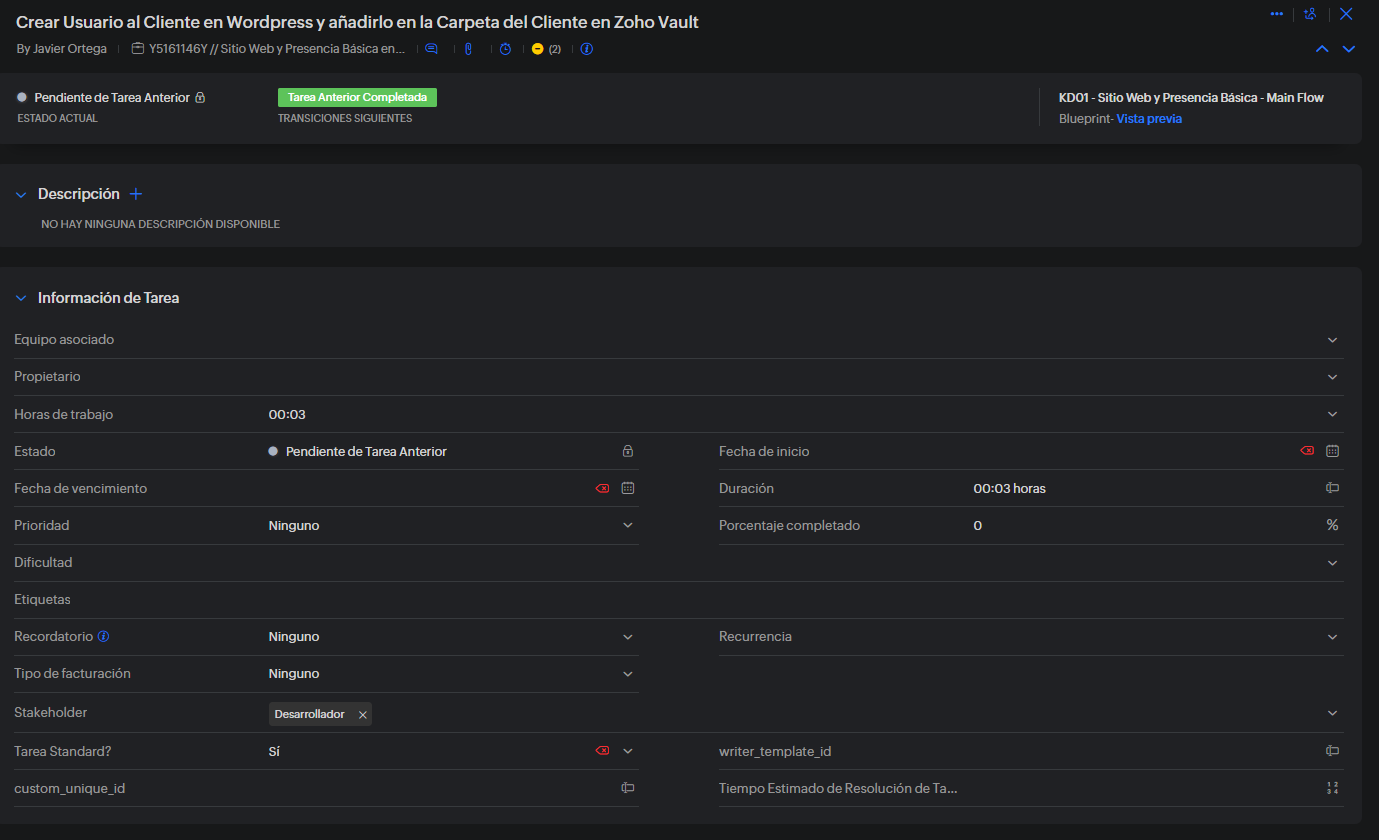Open the Recordatorio dropdown
The width and height of the screenshot is (1379, 840).
click(627, 636)
